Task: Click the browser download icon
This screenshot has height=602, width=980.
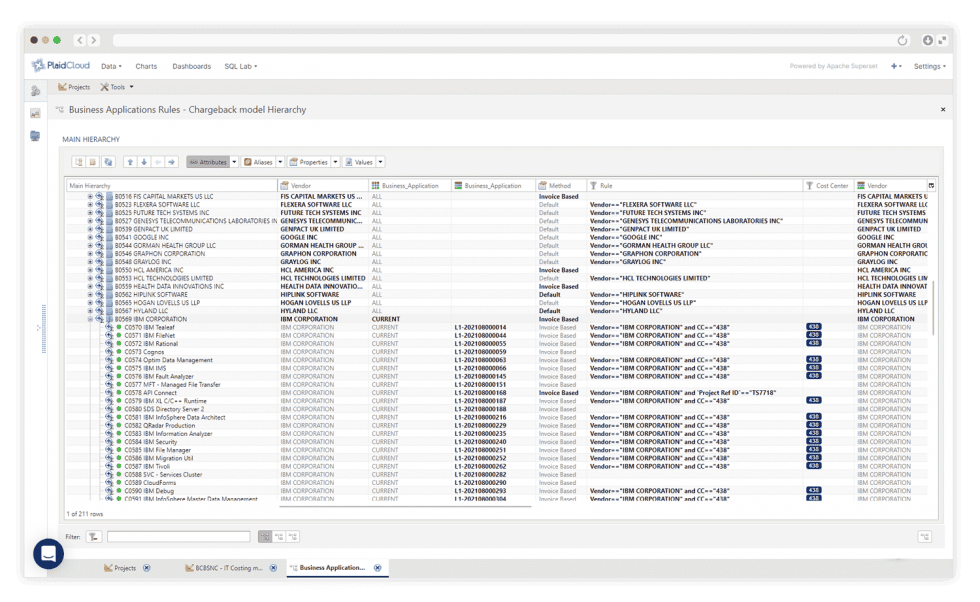Action: tap(928, 40)
